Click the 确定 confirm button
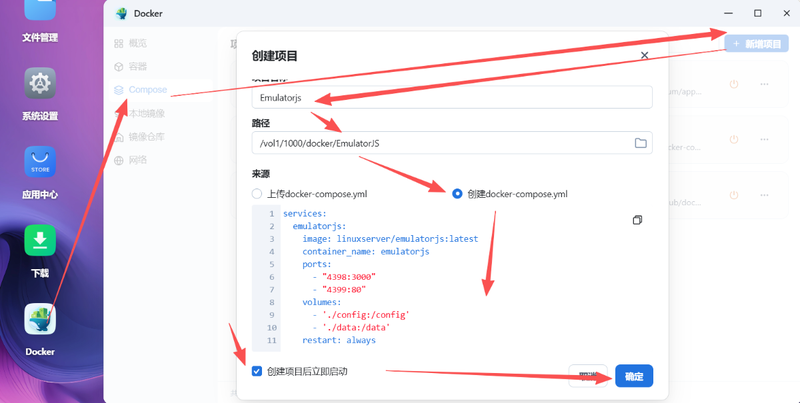Screen dimensions: 800x403 coord(634,376)
